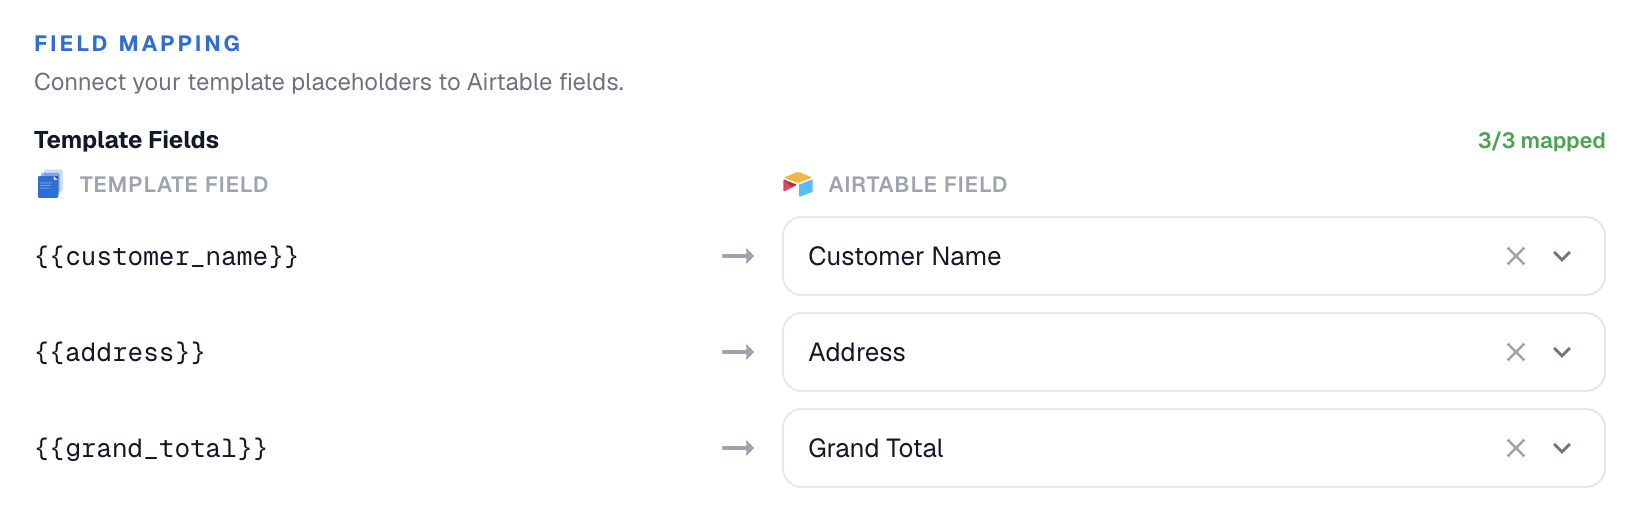
Task: Expand the Address dropdown chevron
Action: [1562, 352]
